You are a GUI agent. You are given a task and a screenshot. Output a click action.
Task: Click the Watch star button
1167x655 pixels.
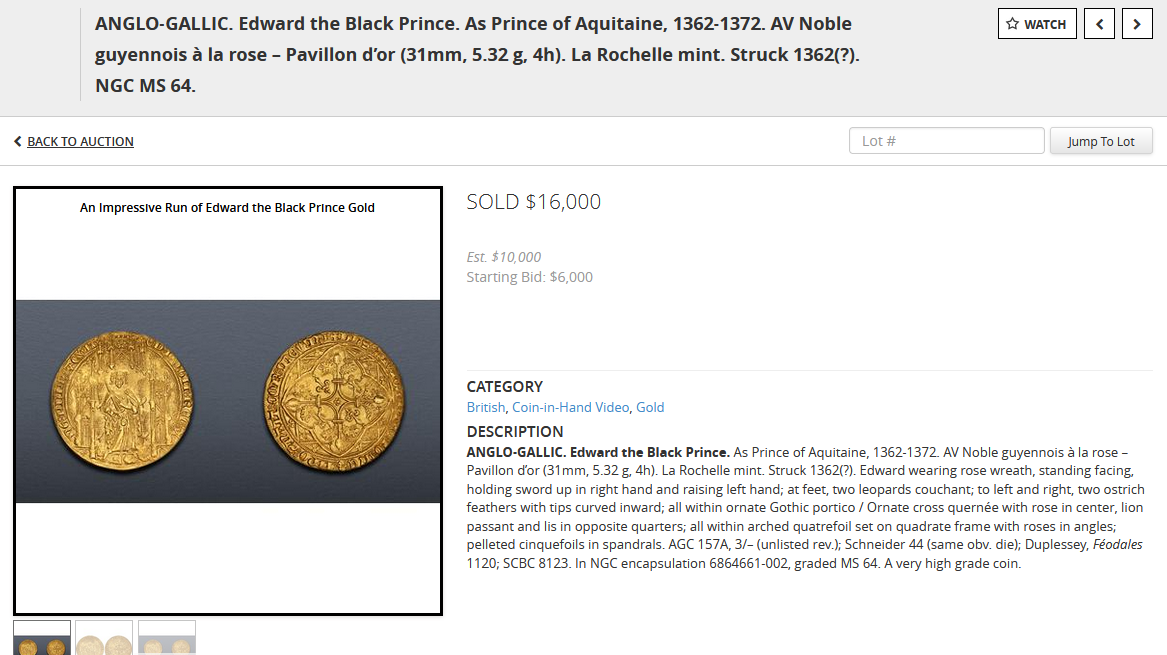pyautogui.click(x=1037, y=24)
